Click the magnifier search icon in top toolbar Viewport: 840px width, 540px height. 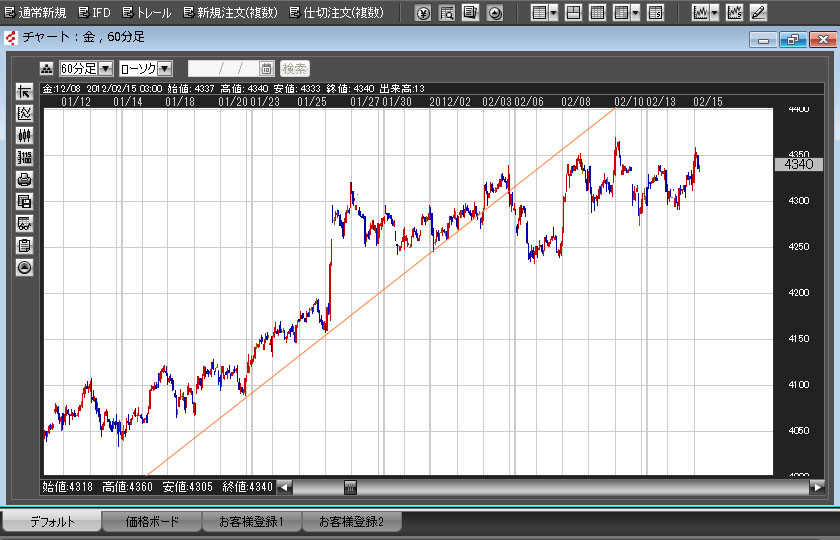tap(446, 13)
